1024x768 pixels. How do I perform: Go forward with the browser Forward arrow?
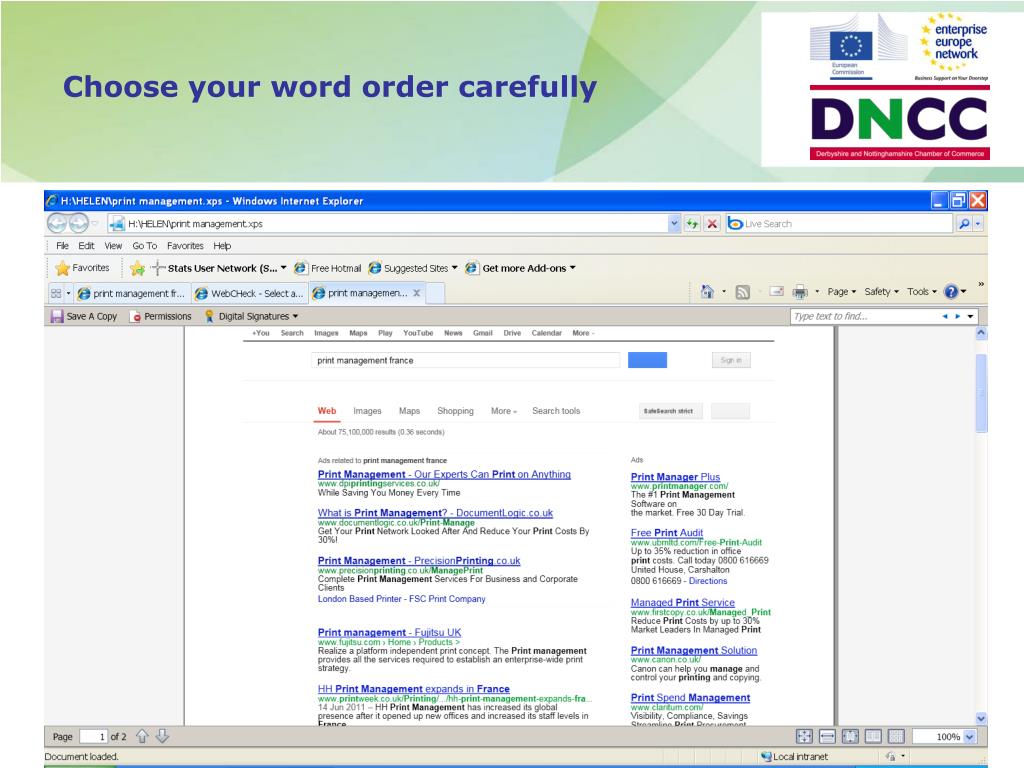click(x=78, y=223)
